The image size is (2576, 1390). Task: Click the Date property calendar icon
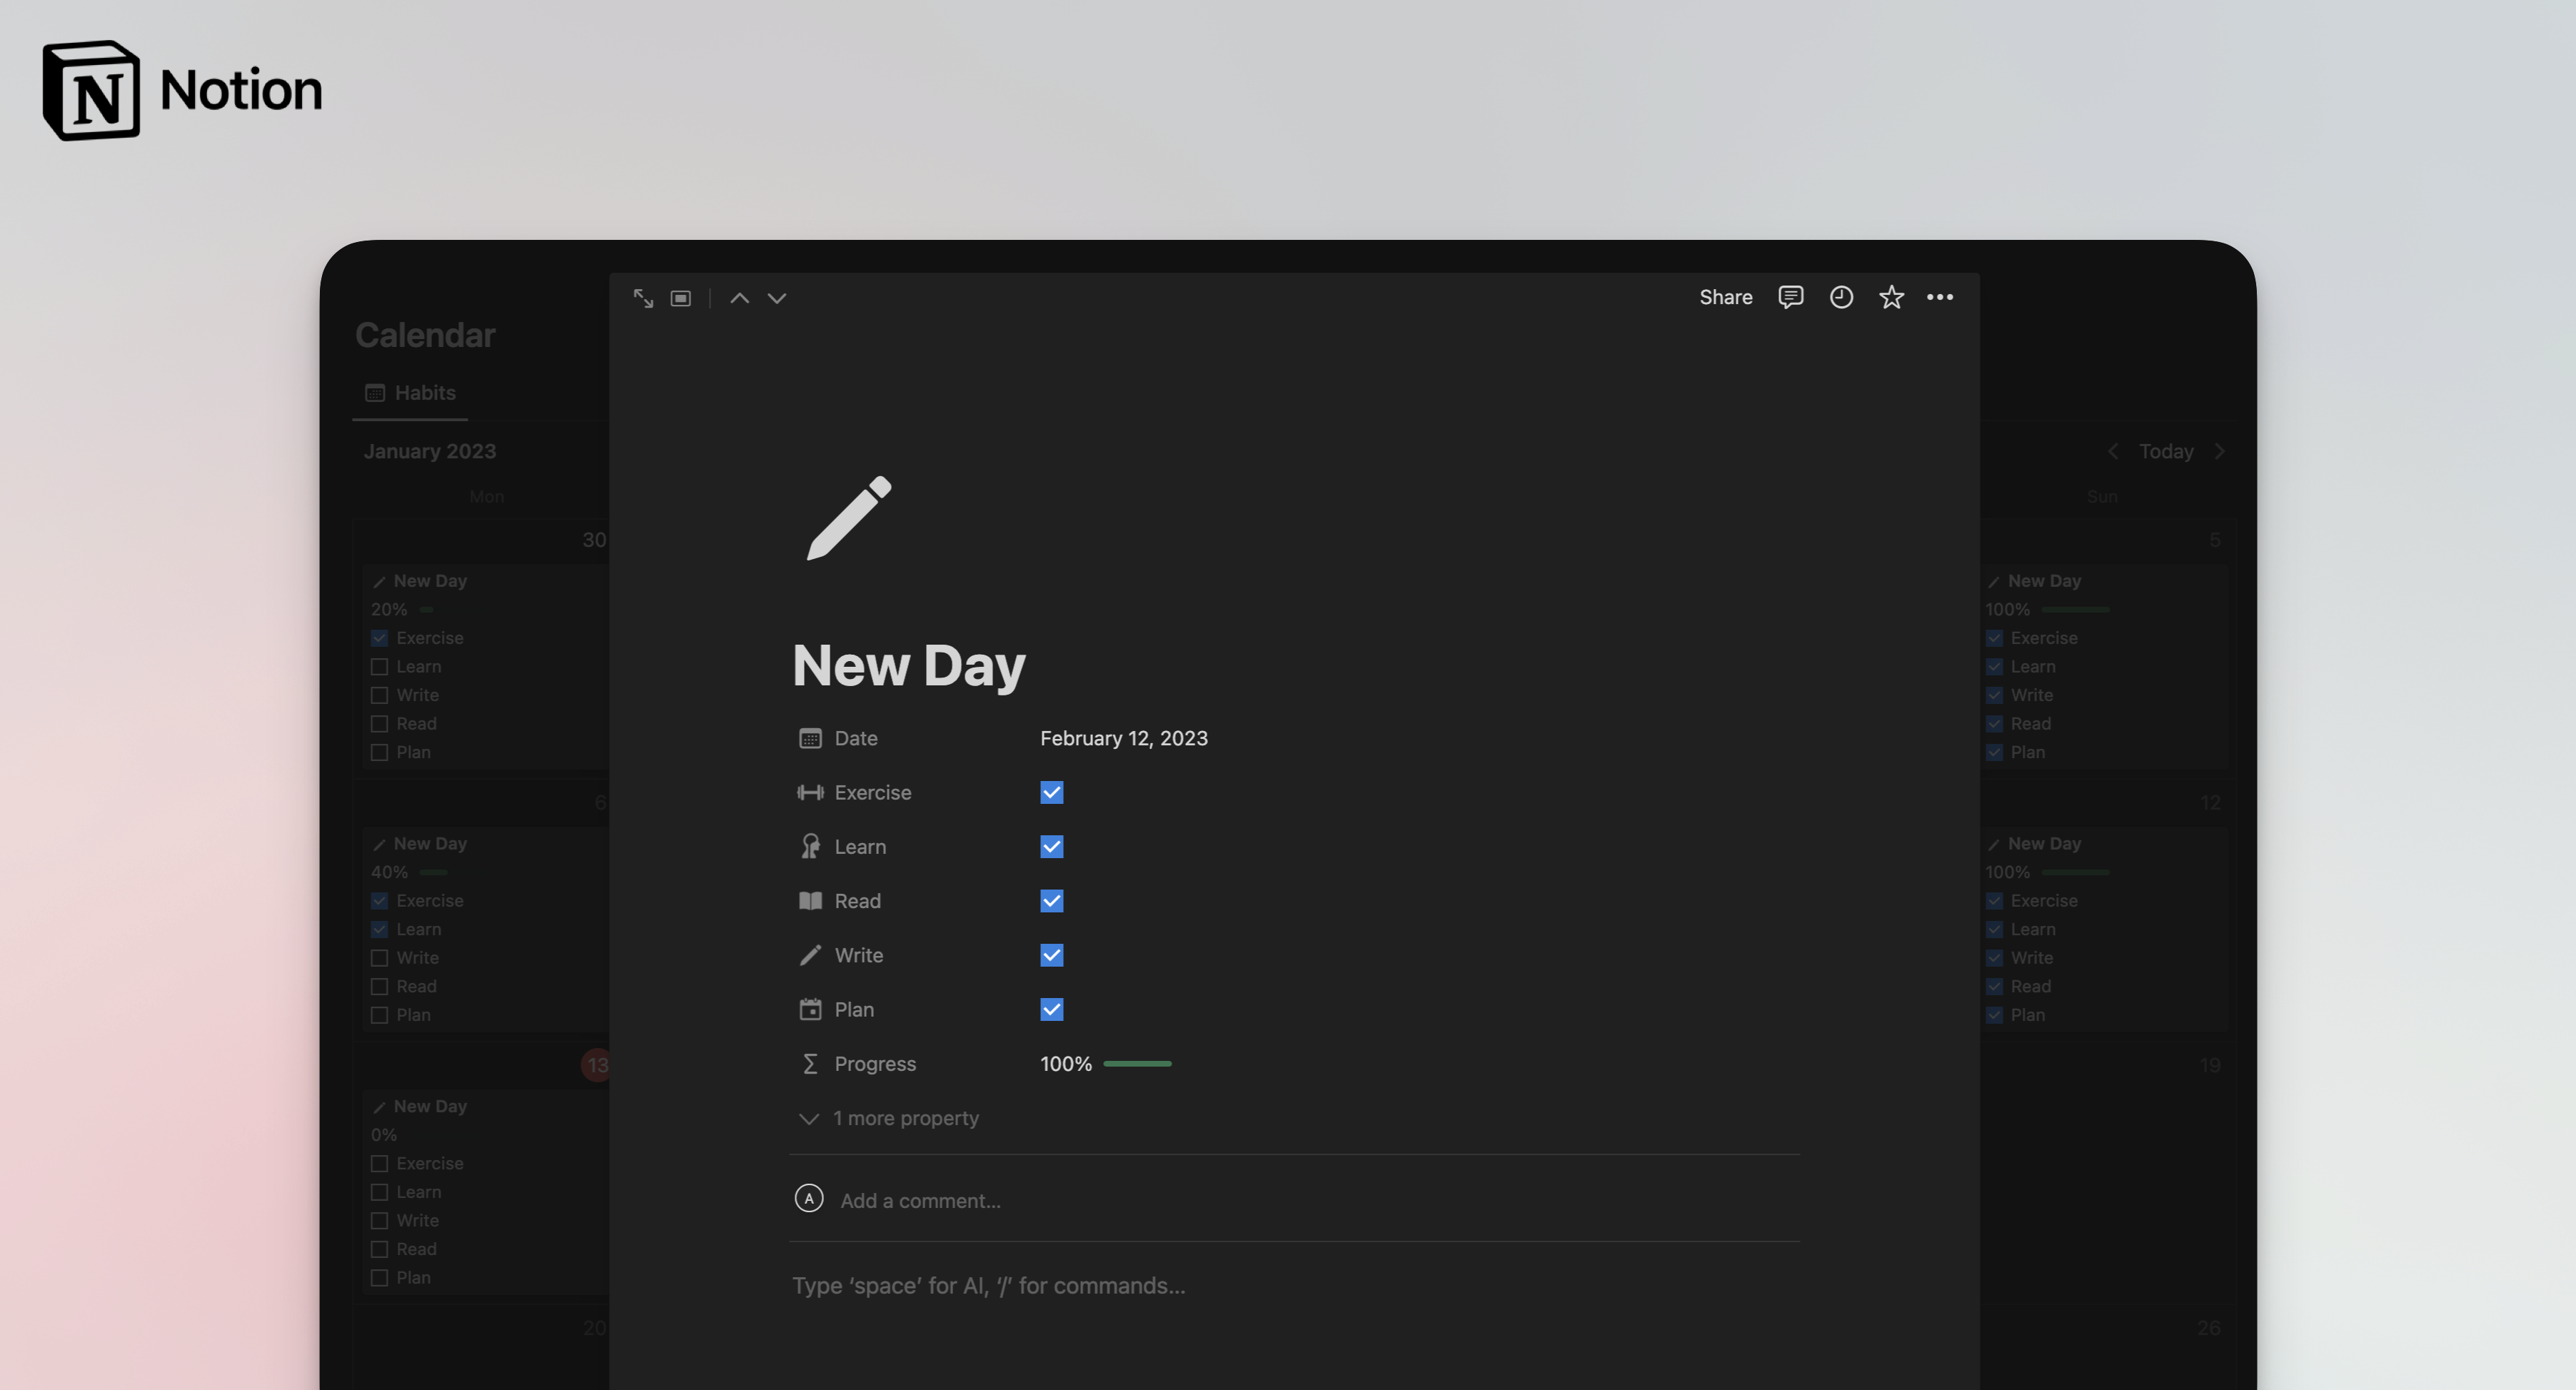pos(810,738)
